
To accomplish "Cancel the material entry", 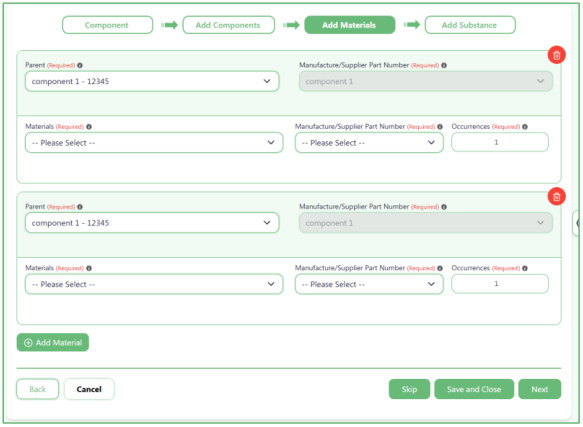I will [89, 389].
